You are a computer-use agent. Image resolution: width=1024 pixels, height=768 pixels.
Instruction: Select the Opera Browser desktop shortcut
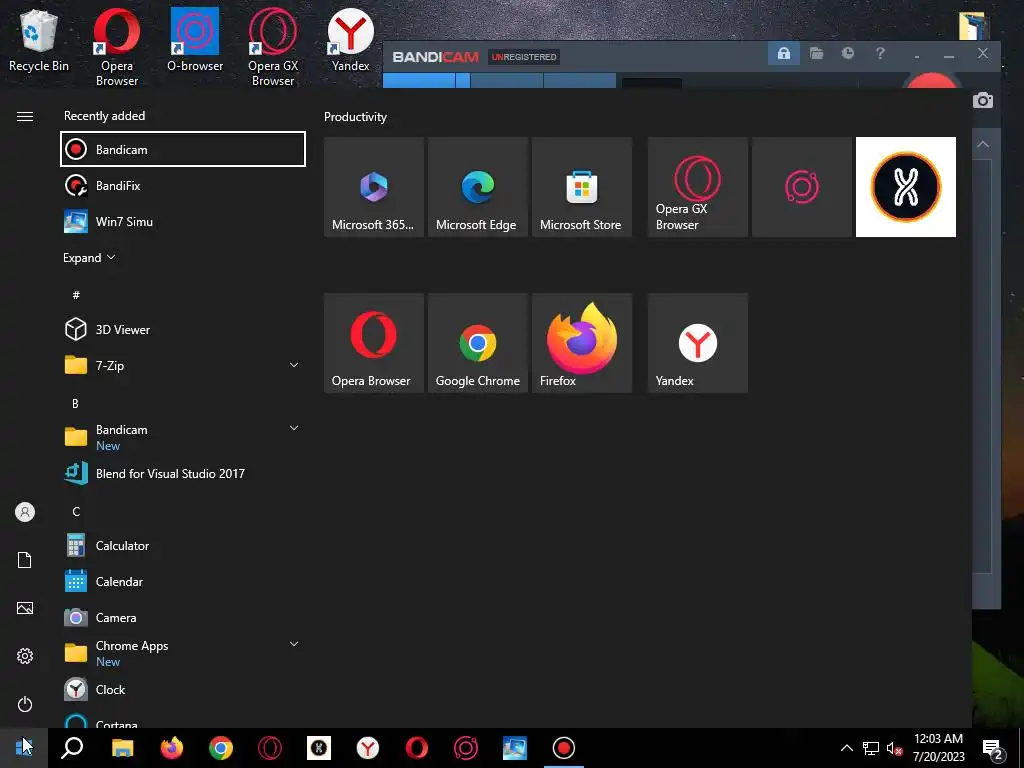(117, 48)
